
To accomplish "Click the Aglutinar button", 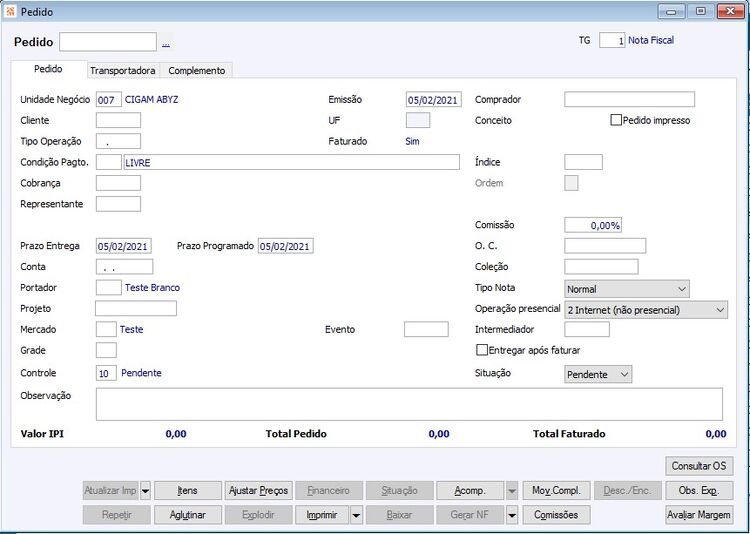I will (188, 515).
